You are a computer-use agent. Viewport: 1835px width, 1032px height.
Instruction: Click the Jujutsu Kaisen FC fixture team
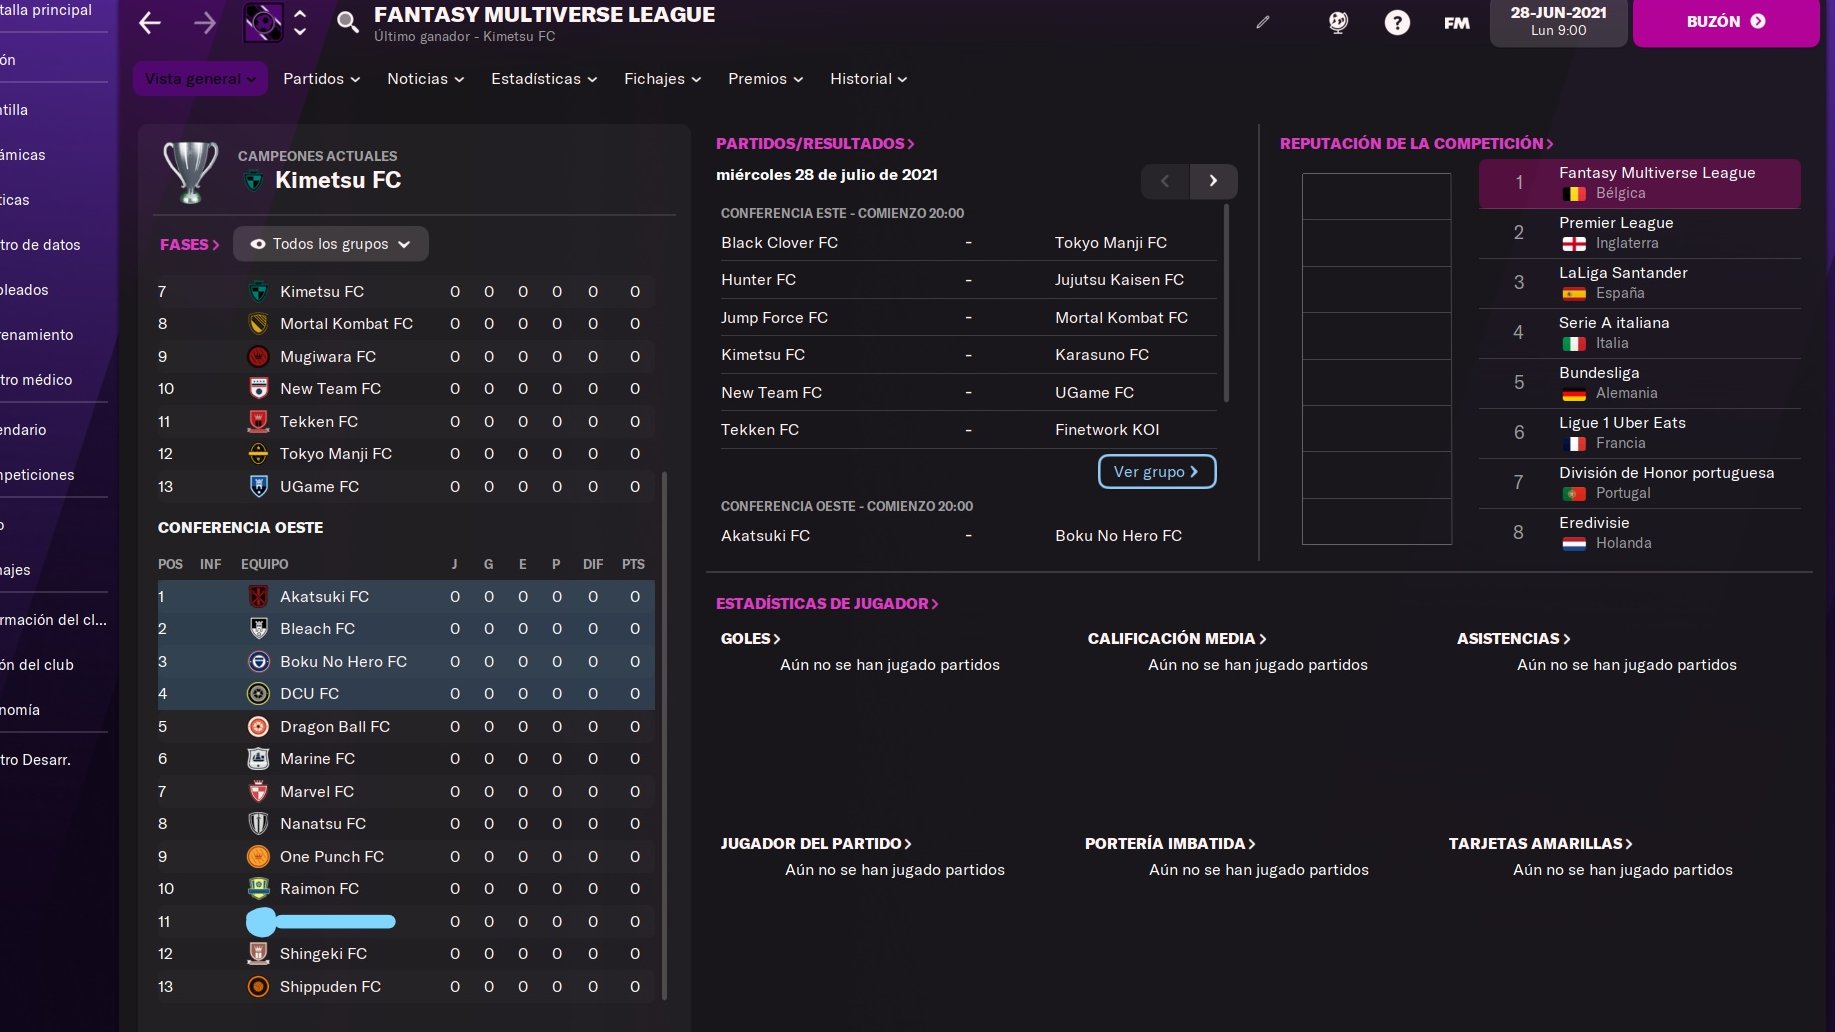pos(1119,280)
